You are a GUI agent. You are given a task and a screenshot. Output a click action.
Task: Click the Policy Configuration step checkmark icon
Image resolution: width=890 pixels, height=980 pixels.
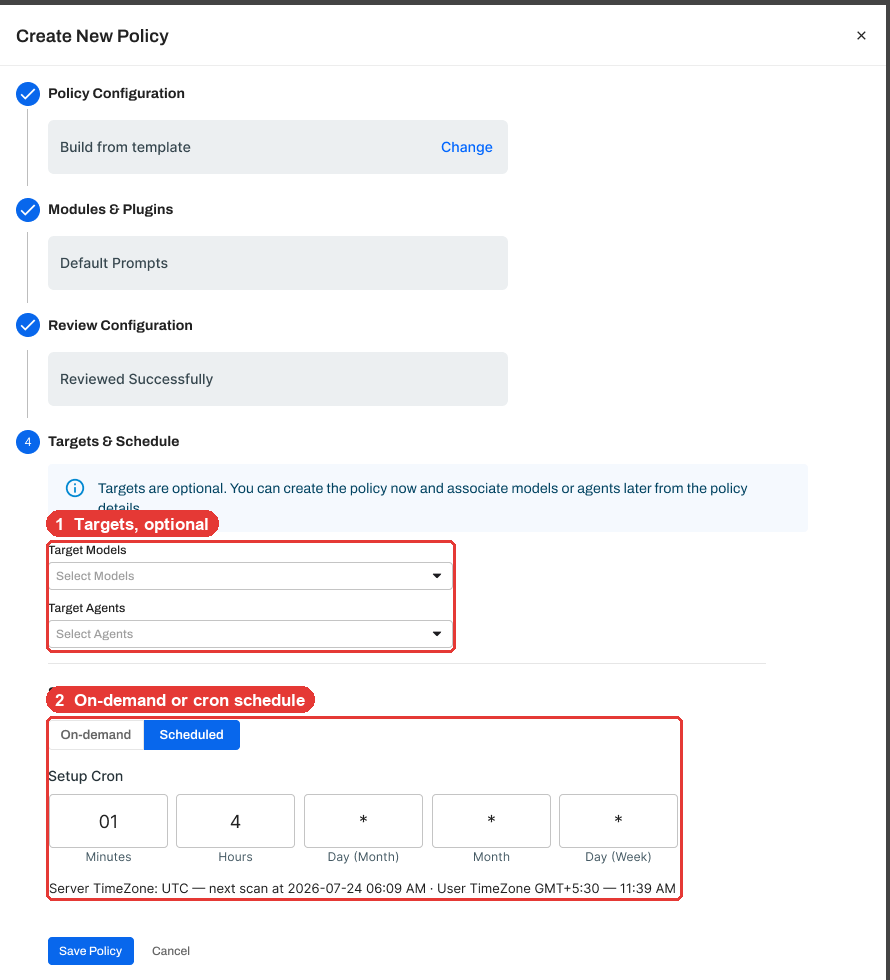coord(28,94)
